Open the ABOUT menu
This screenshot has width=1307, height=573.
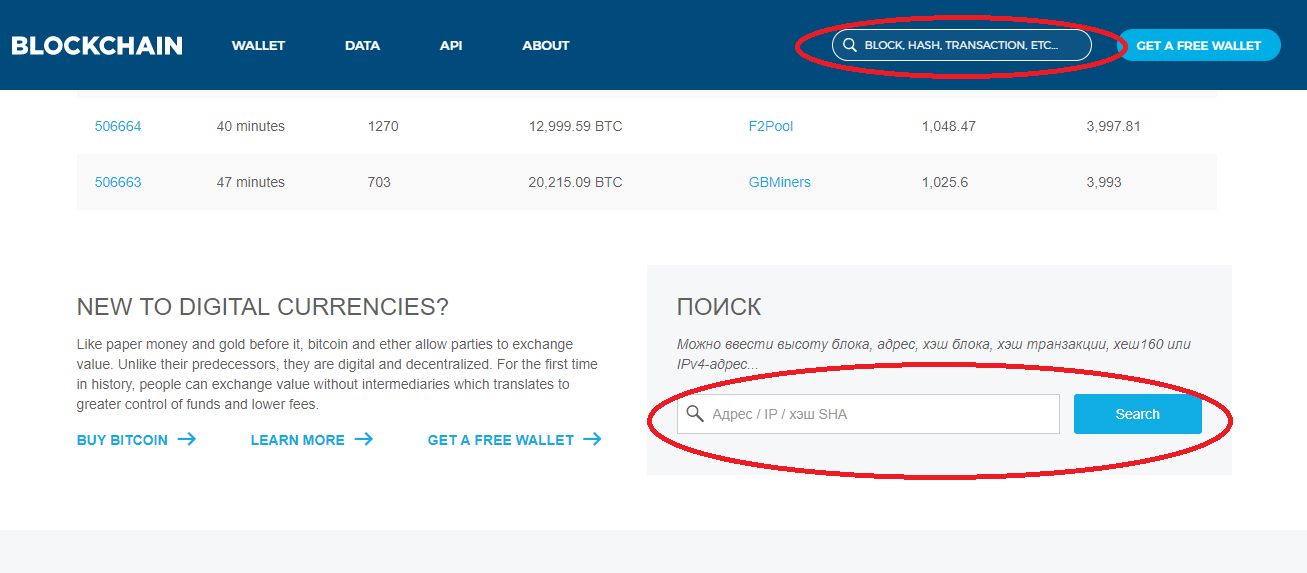click(546, 45)
